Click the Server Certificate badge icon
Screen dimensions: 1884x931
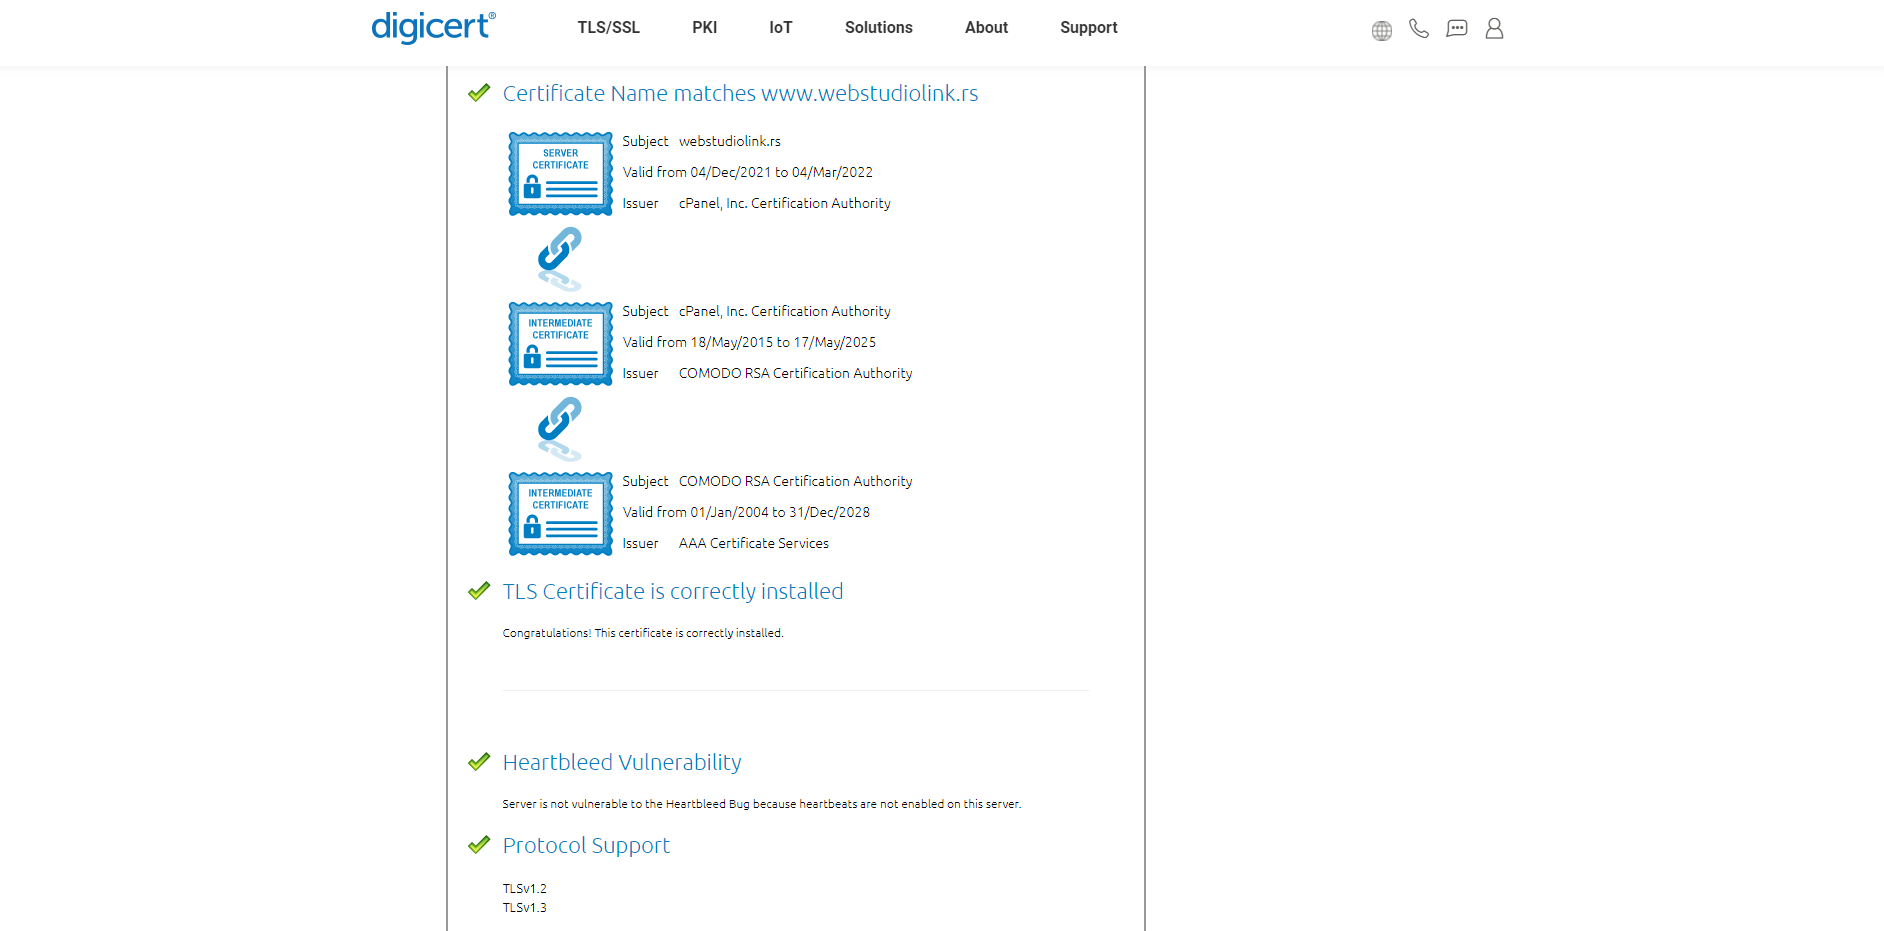[560, 174]
